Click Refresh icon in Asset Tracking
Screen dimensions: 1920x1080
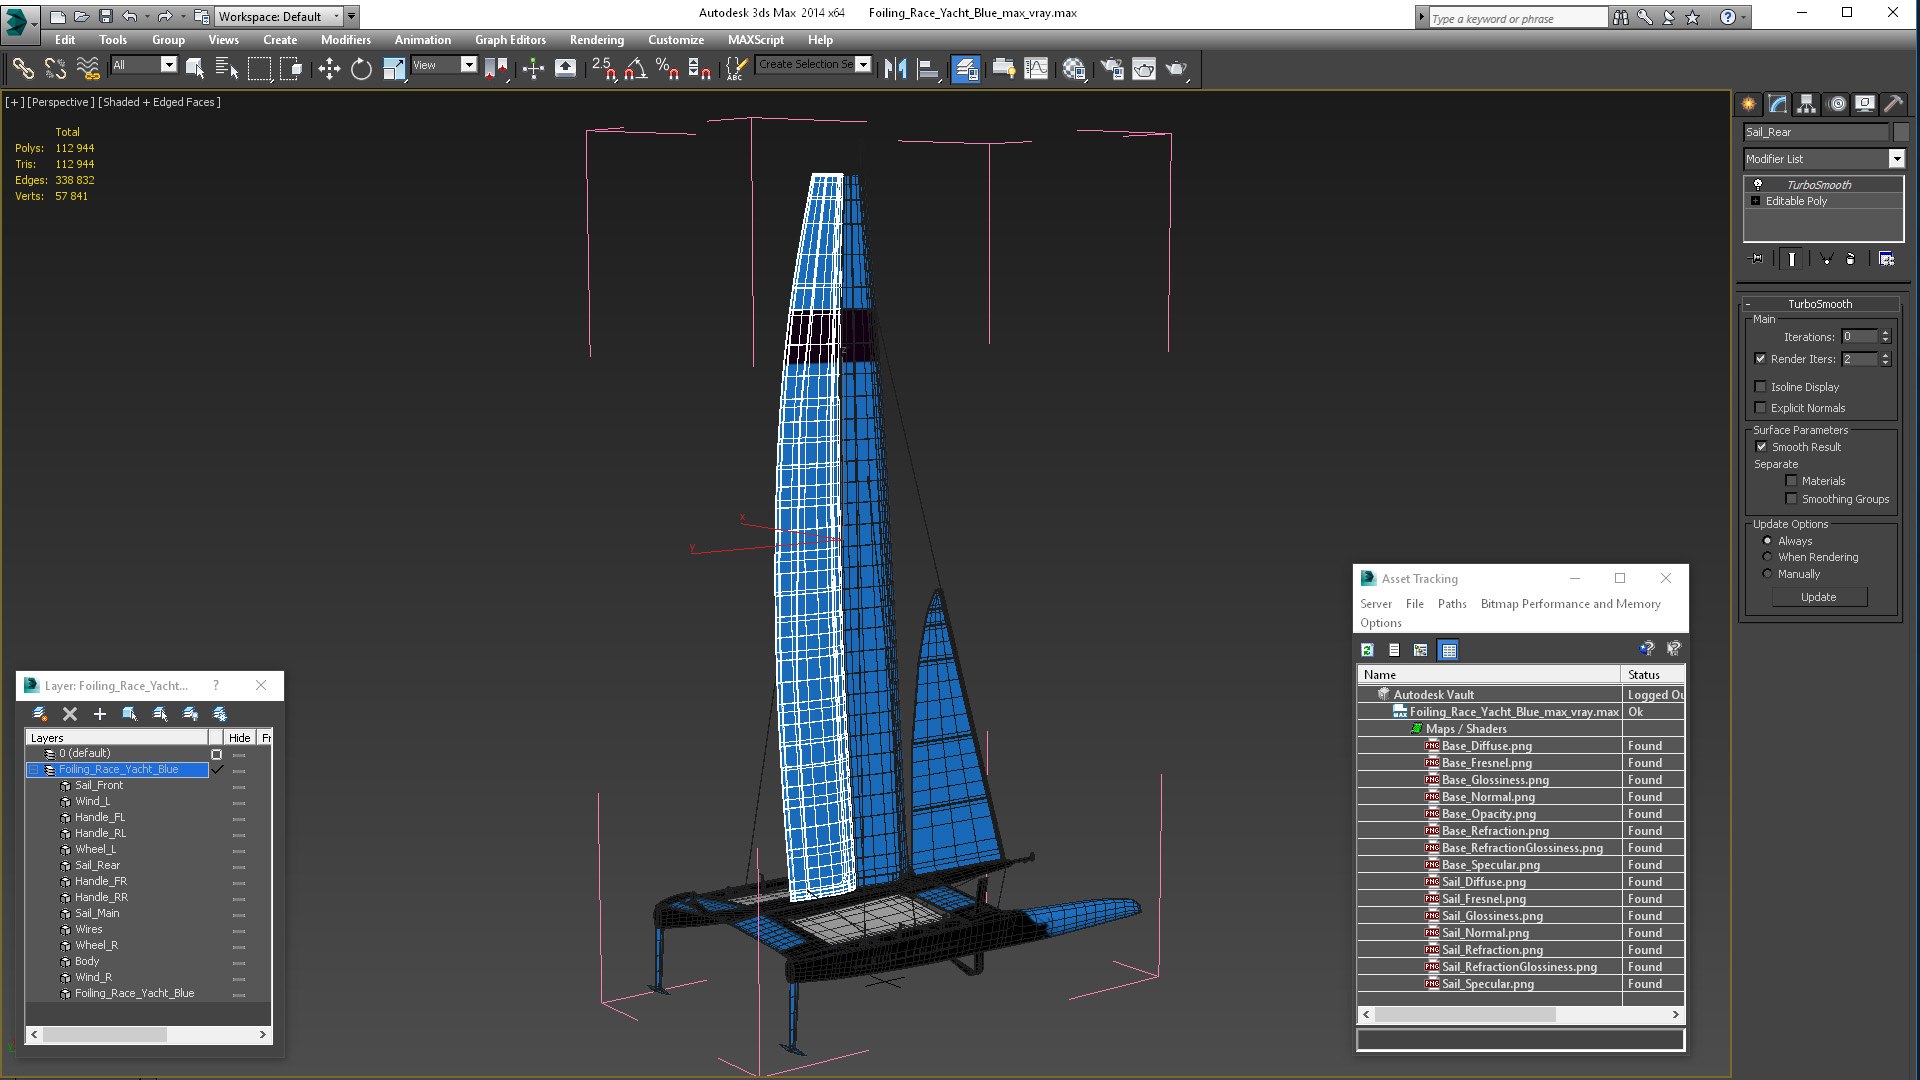click(x=1367, y=650)
